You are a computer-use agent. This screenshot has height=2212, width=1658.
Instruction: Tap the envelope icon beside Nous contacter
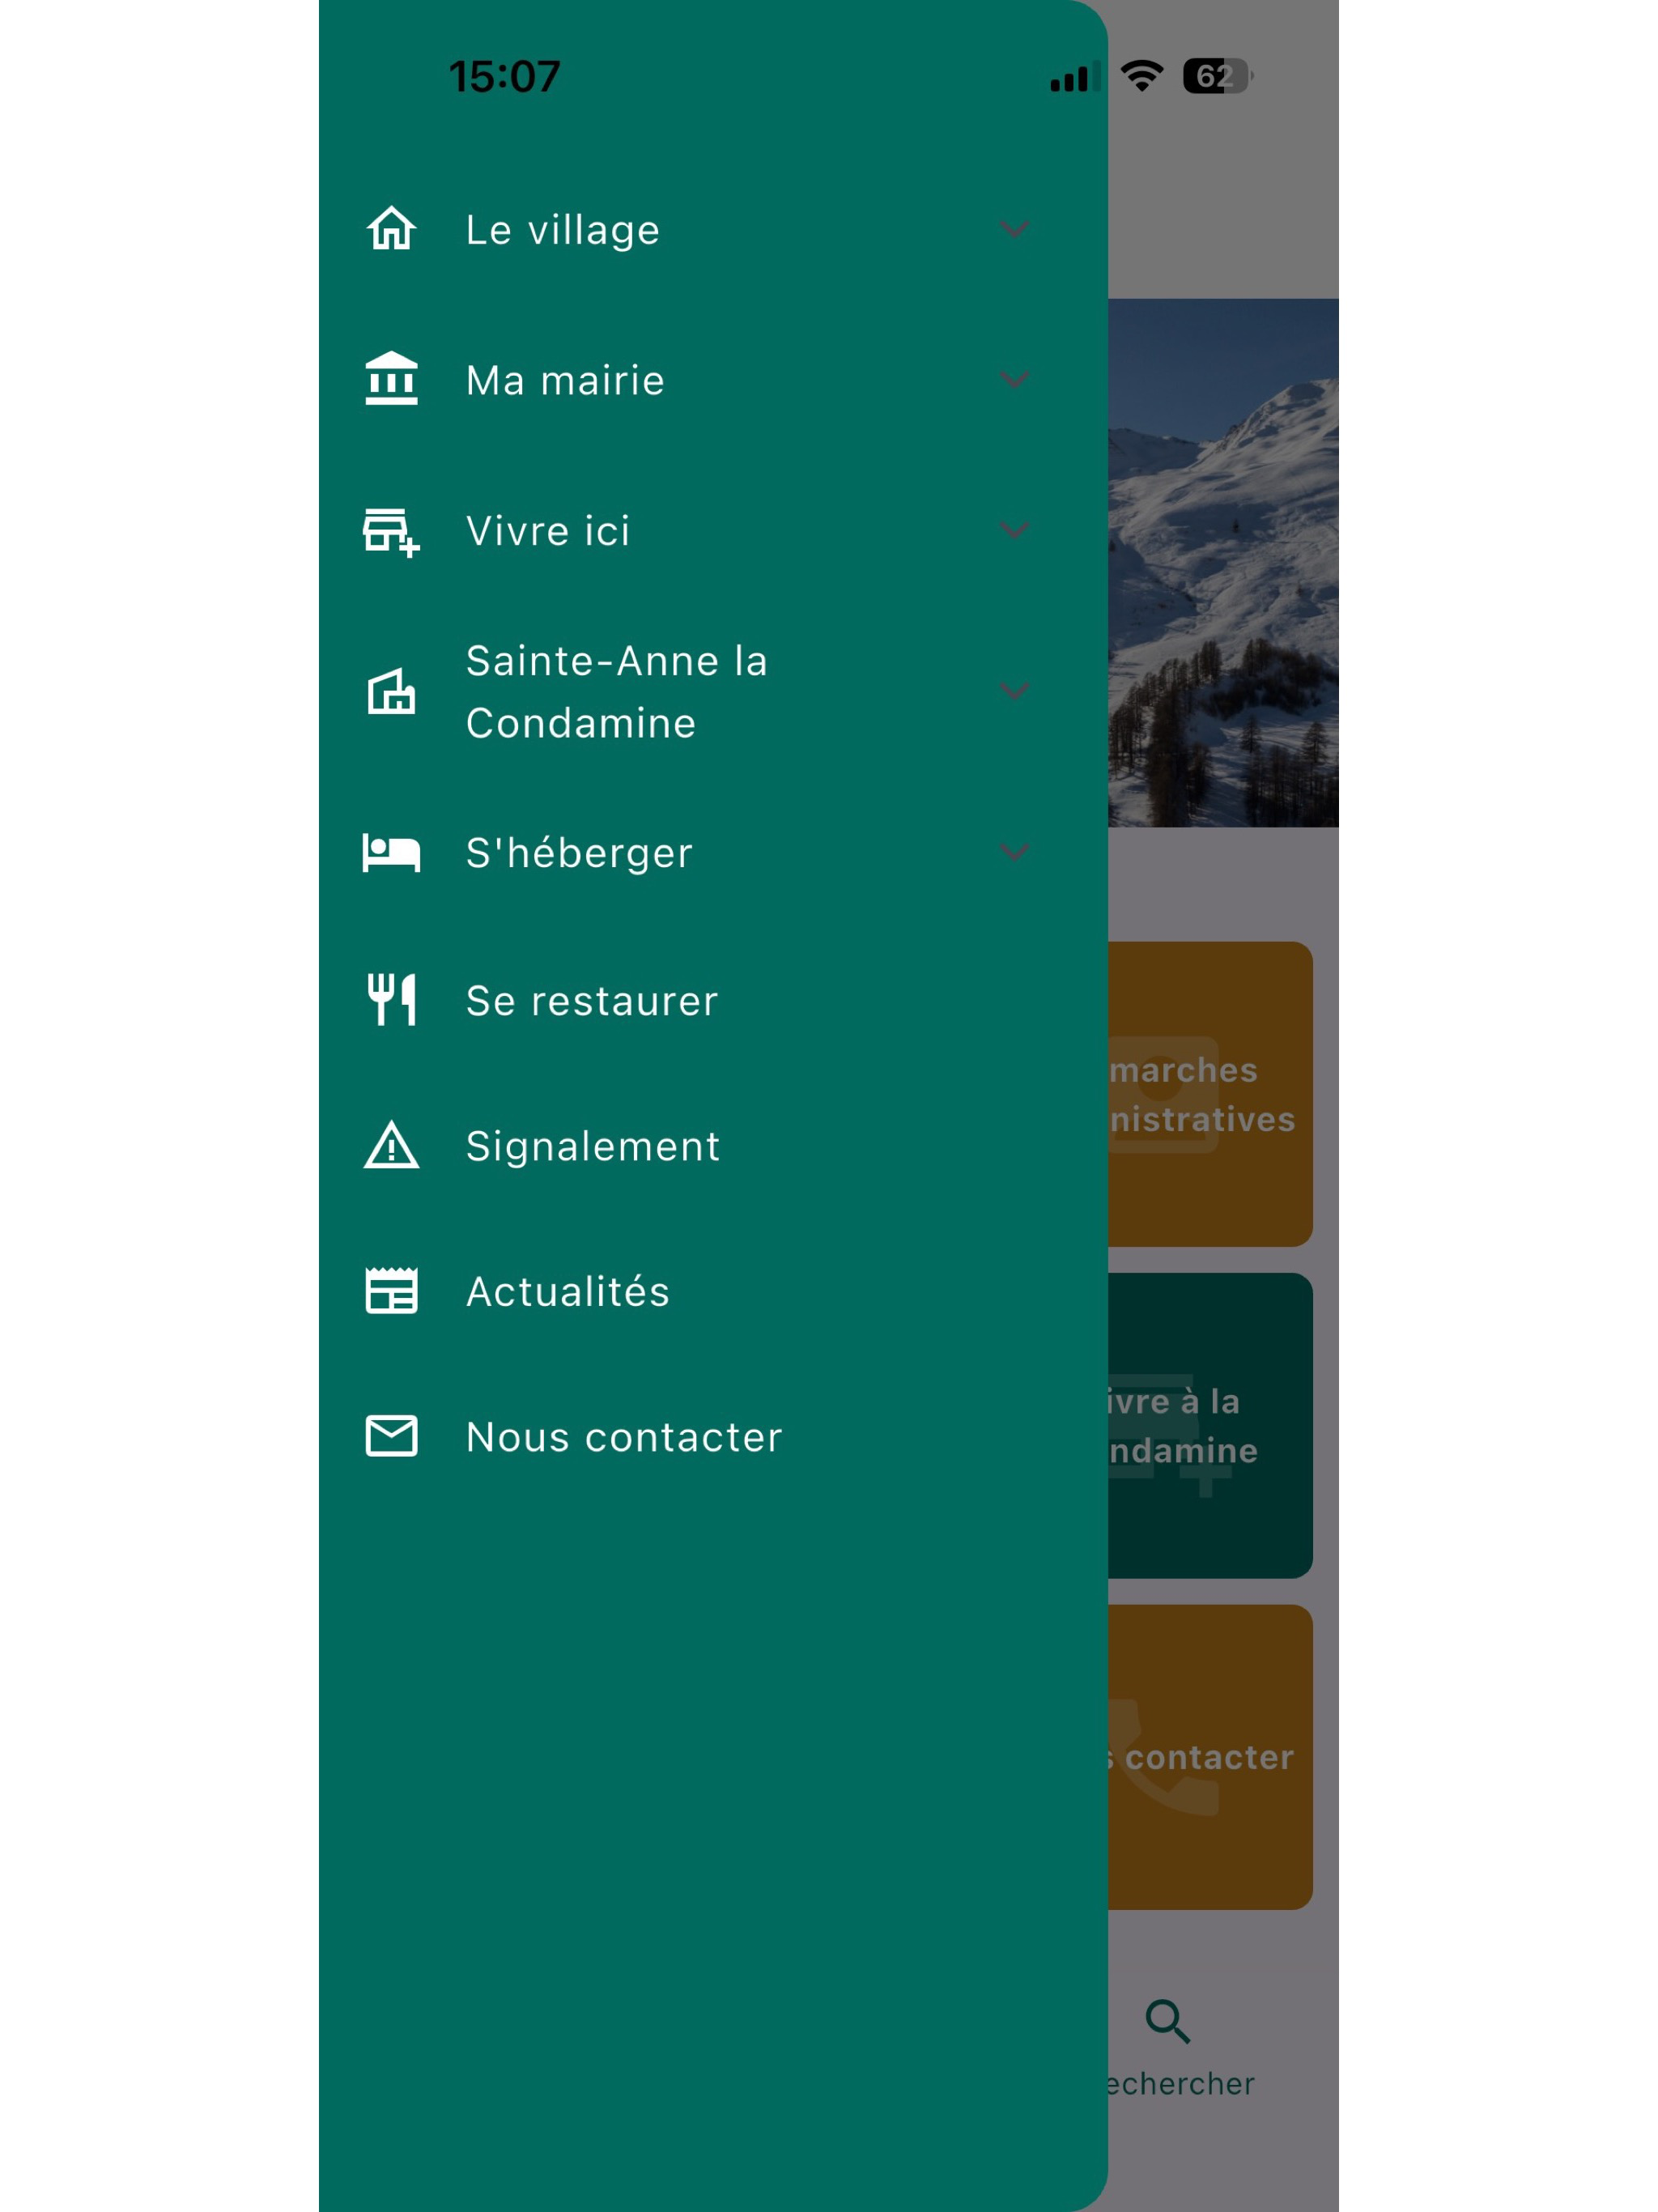(x=391, y=1436)
